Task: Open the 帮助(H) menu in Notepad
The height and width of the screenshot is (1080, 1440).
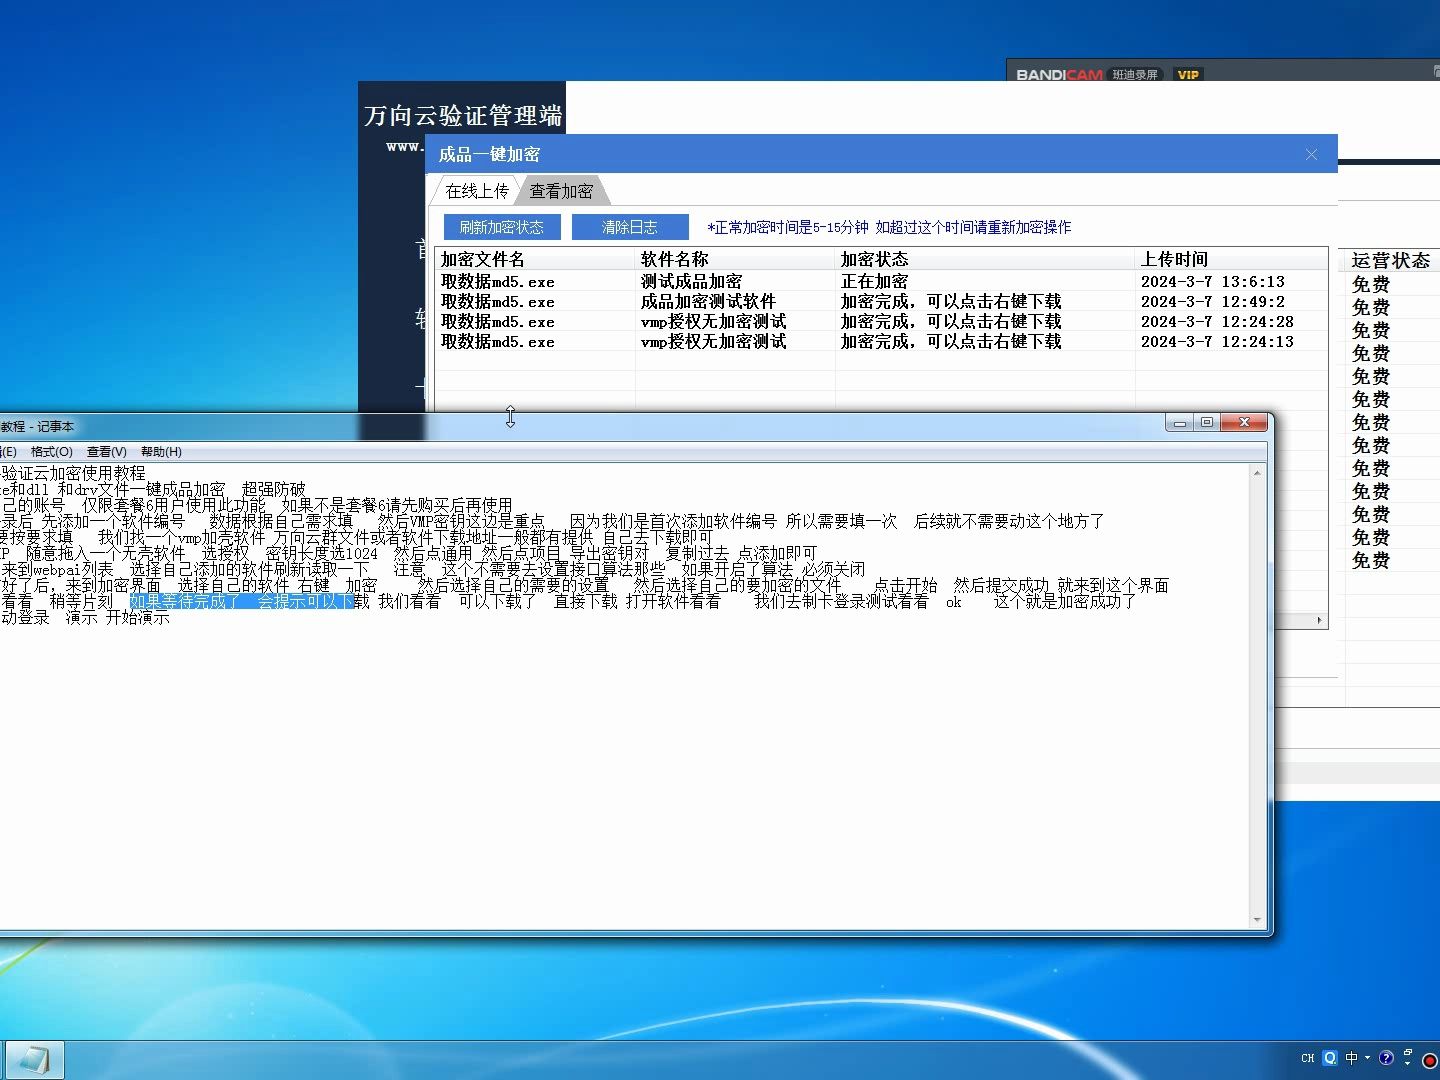Action: coord(161,452)
